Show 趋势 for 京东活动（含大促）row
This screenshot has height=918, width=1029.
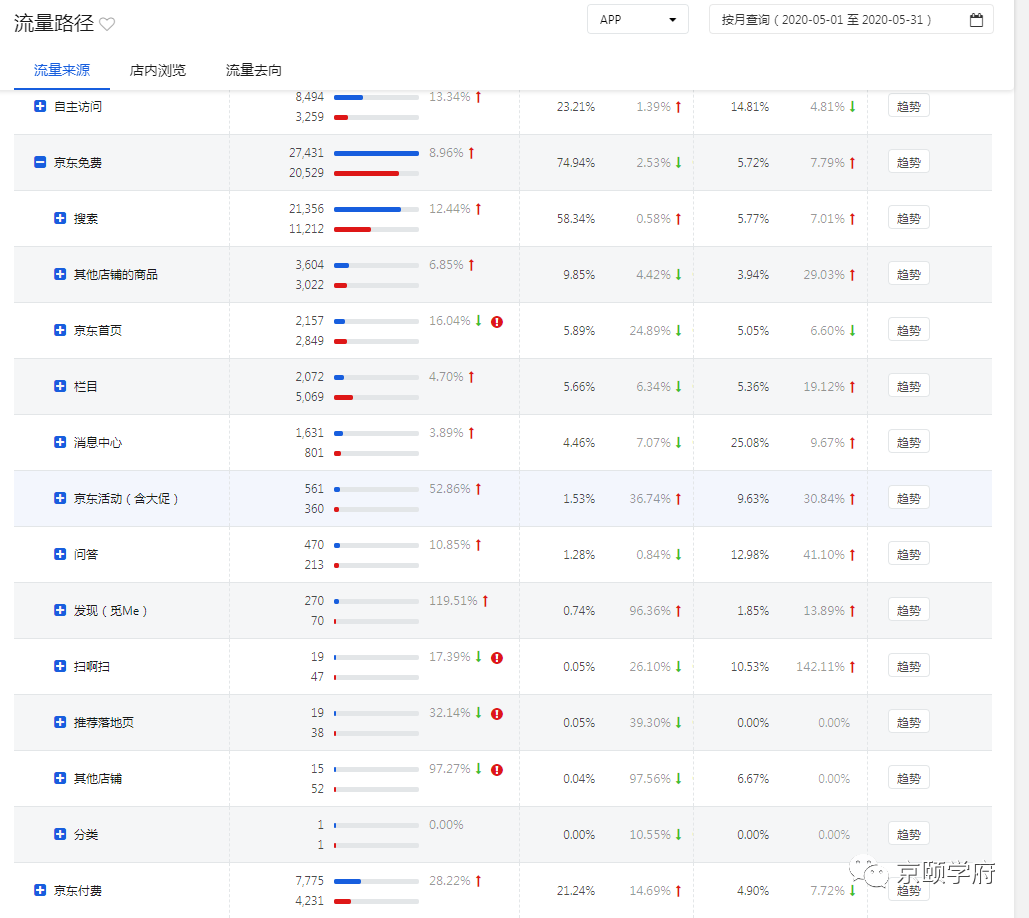pos(908,498)
